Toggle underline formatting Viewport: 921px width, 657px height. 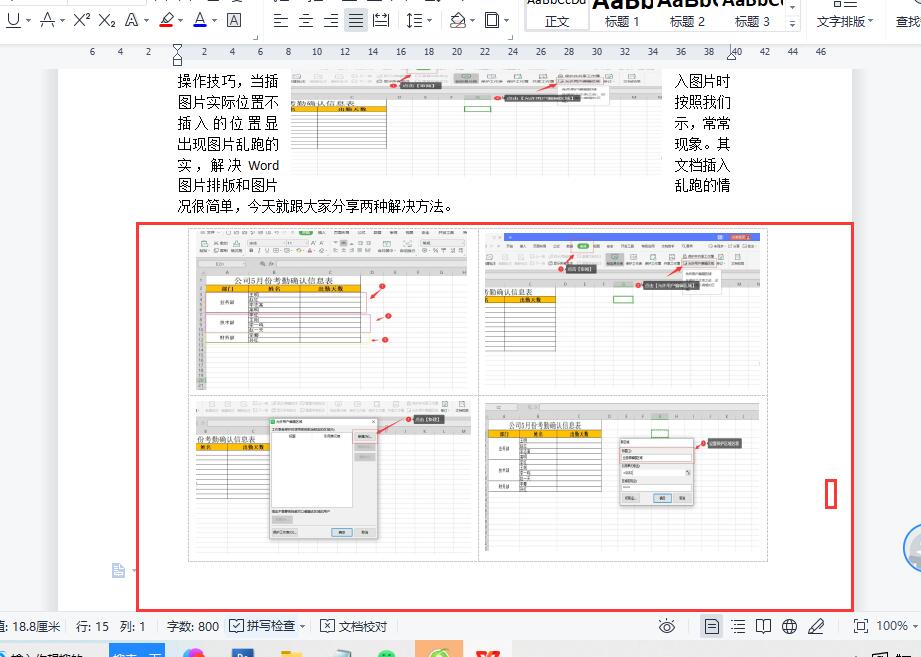(x=13, y=20)
